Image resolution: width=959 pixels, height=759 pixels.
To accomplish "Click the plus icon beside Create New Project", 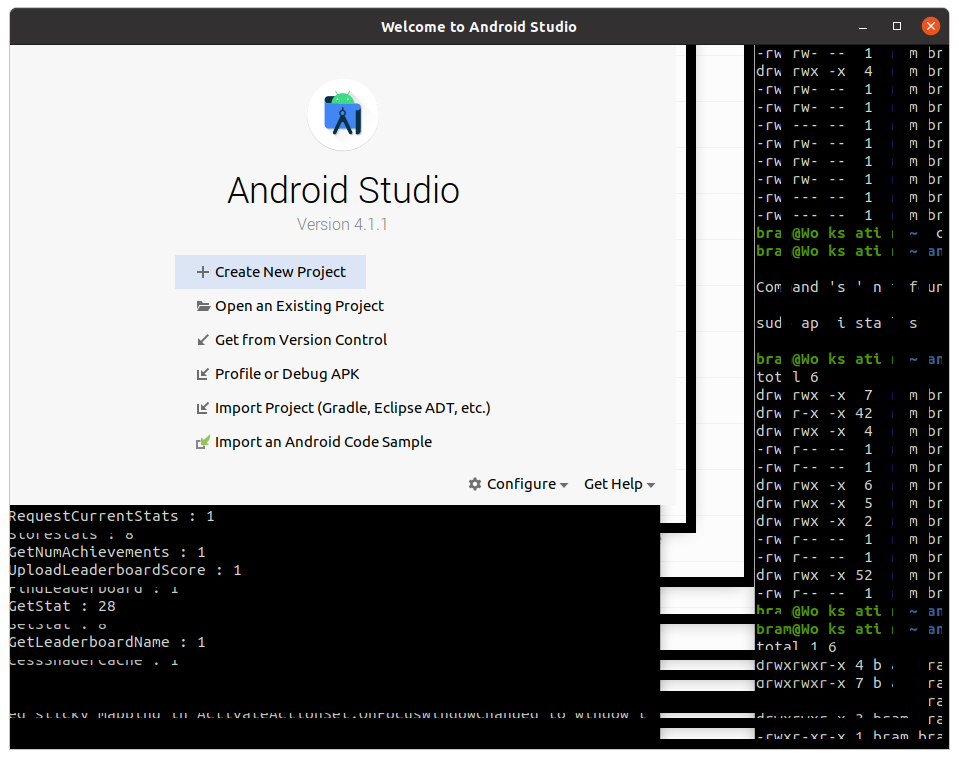I will [x=202, y=272].
